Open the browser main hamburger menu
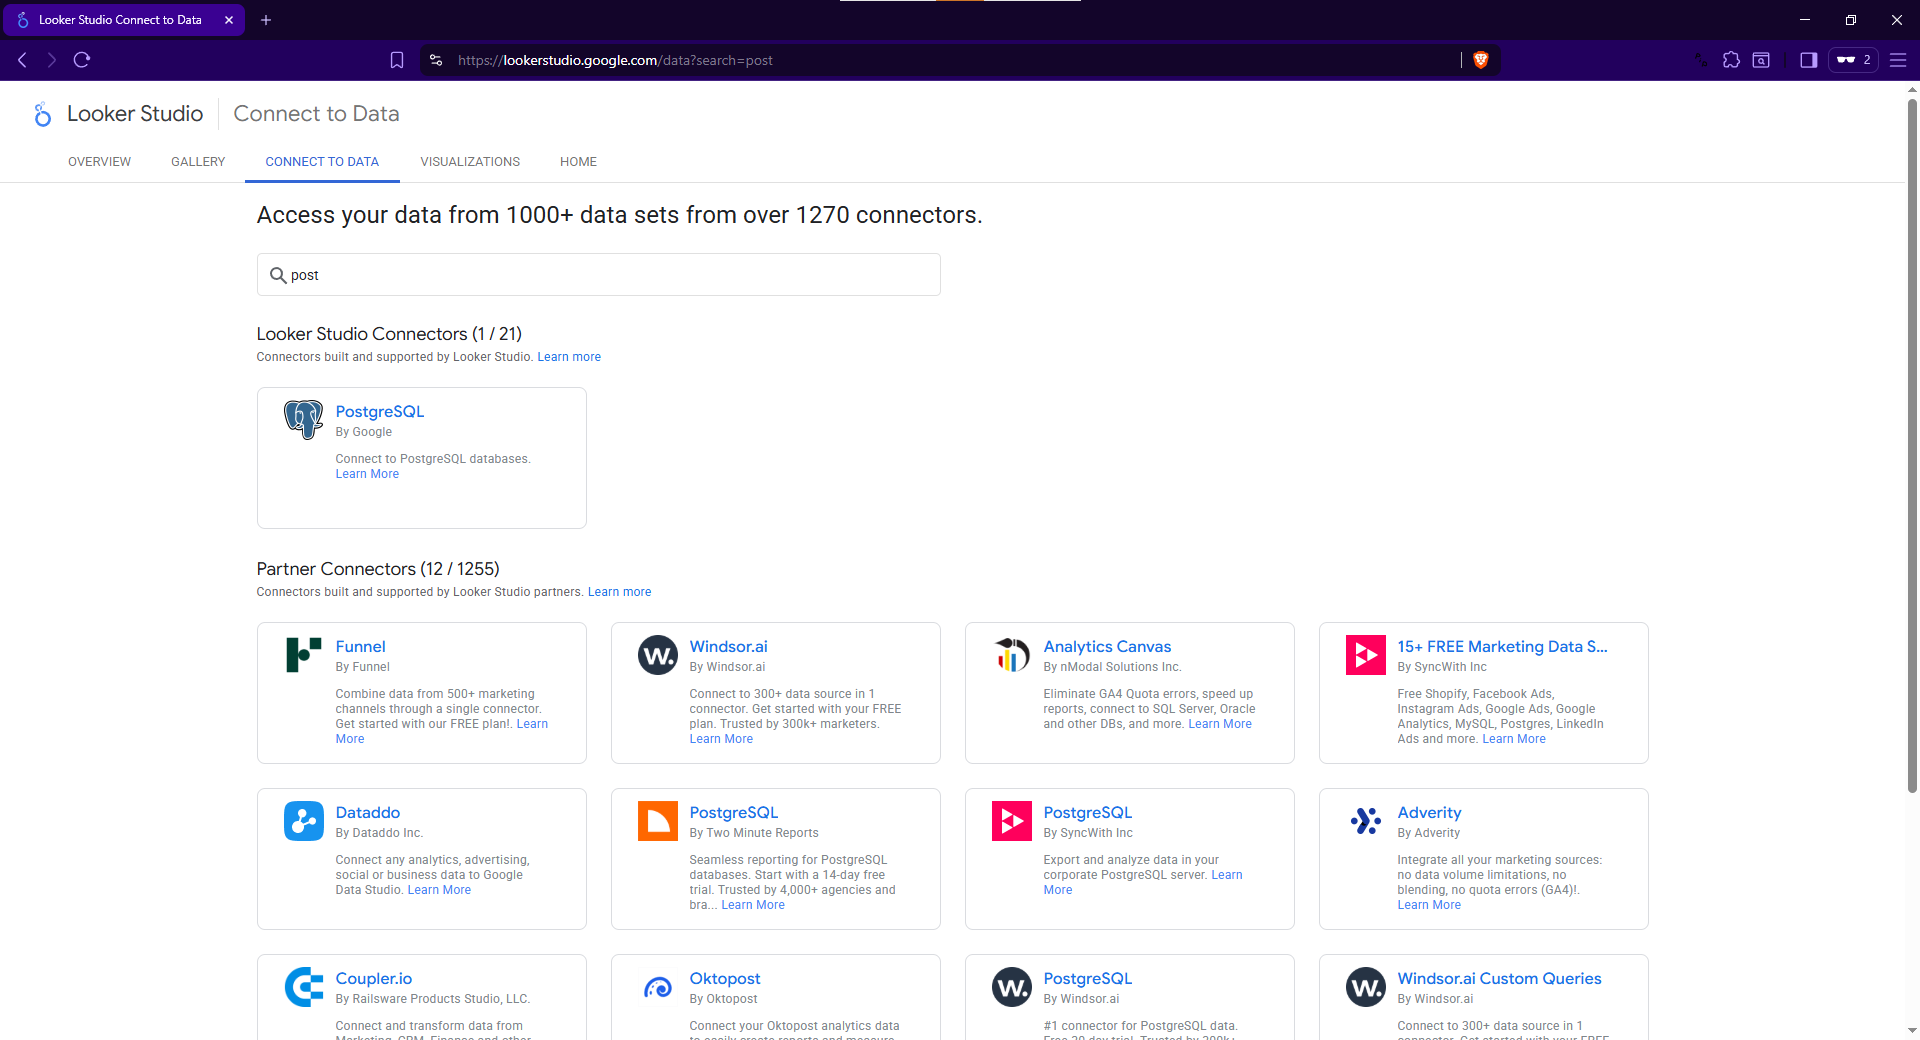This screenshot has height=1040, width=1920. (1897, 60)
